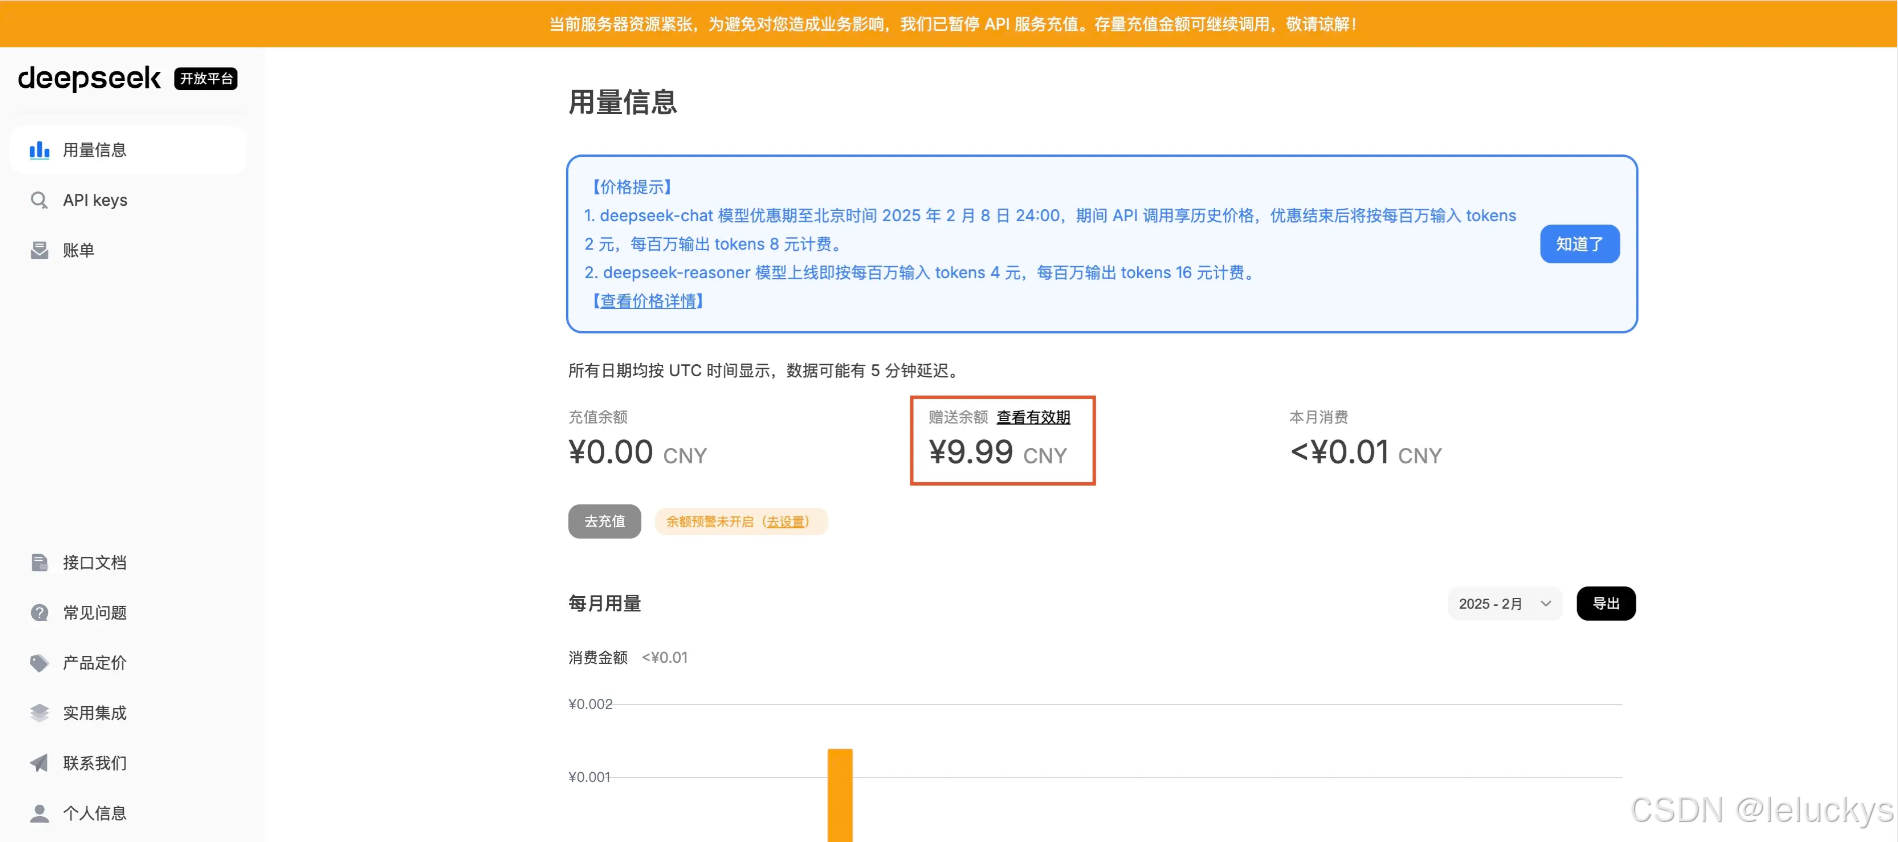The height and width of the screenshot is (842, 1898).
Task: Open the 2025 - 2月 month dropdown
Action: pos(1504,603)
